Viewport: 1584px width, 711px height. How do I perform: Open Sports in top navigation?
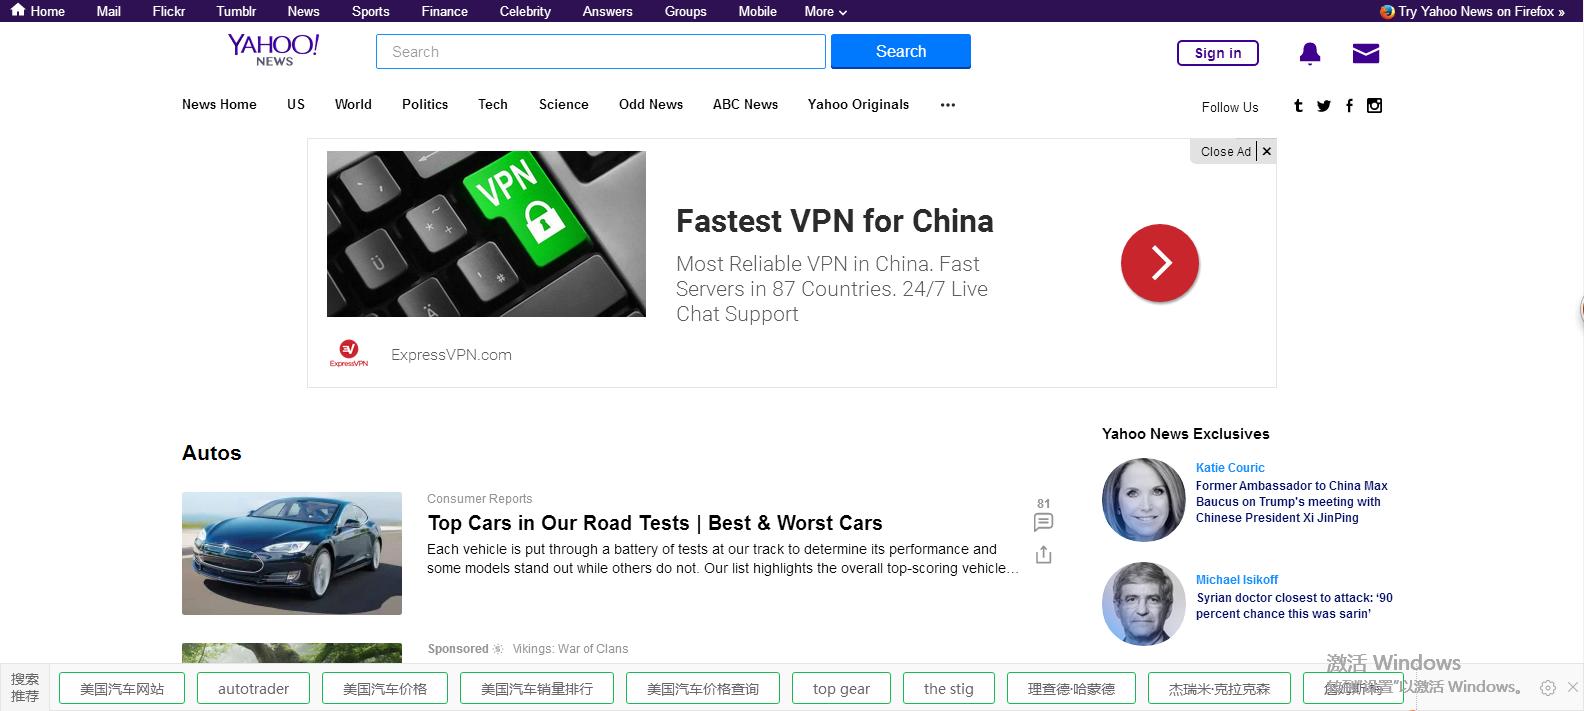coord(371,11)
